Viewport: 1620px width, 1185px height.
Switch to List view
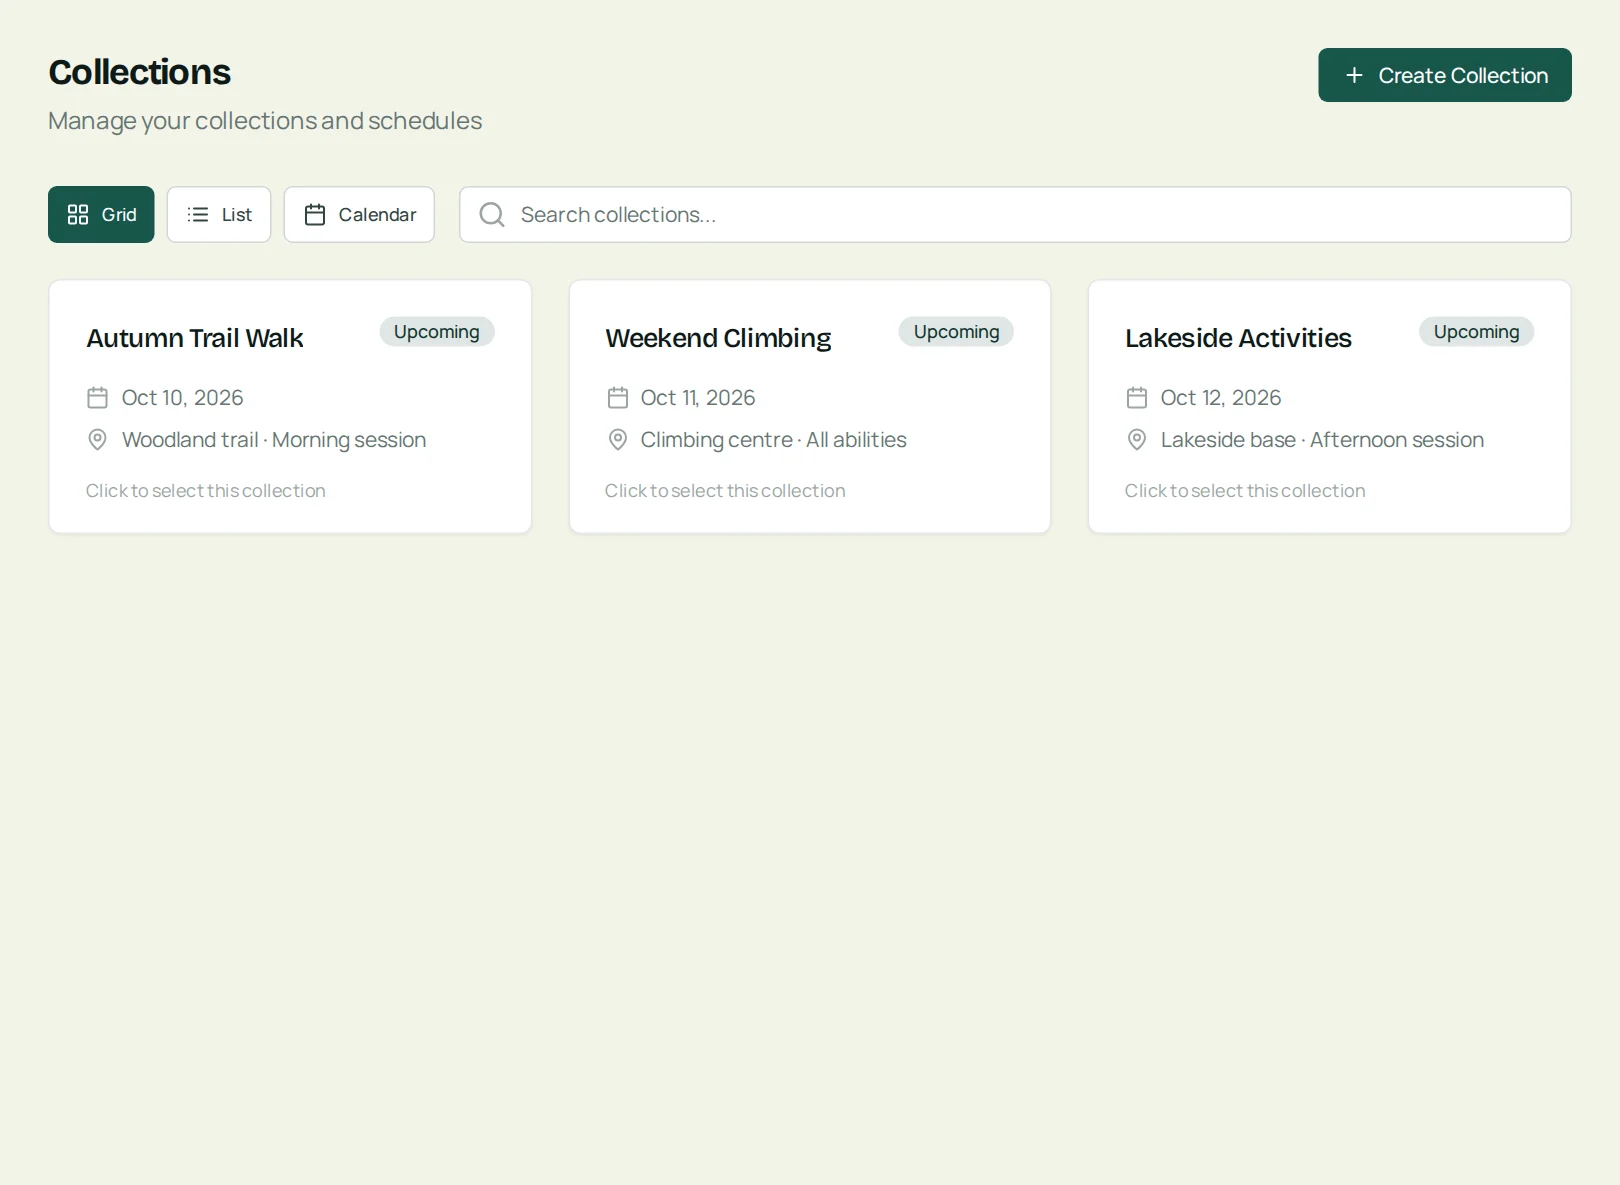[x=219, y=214]
